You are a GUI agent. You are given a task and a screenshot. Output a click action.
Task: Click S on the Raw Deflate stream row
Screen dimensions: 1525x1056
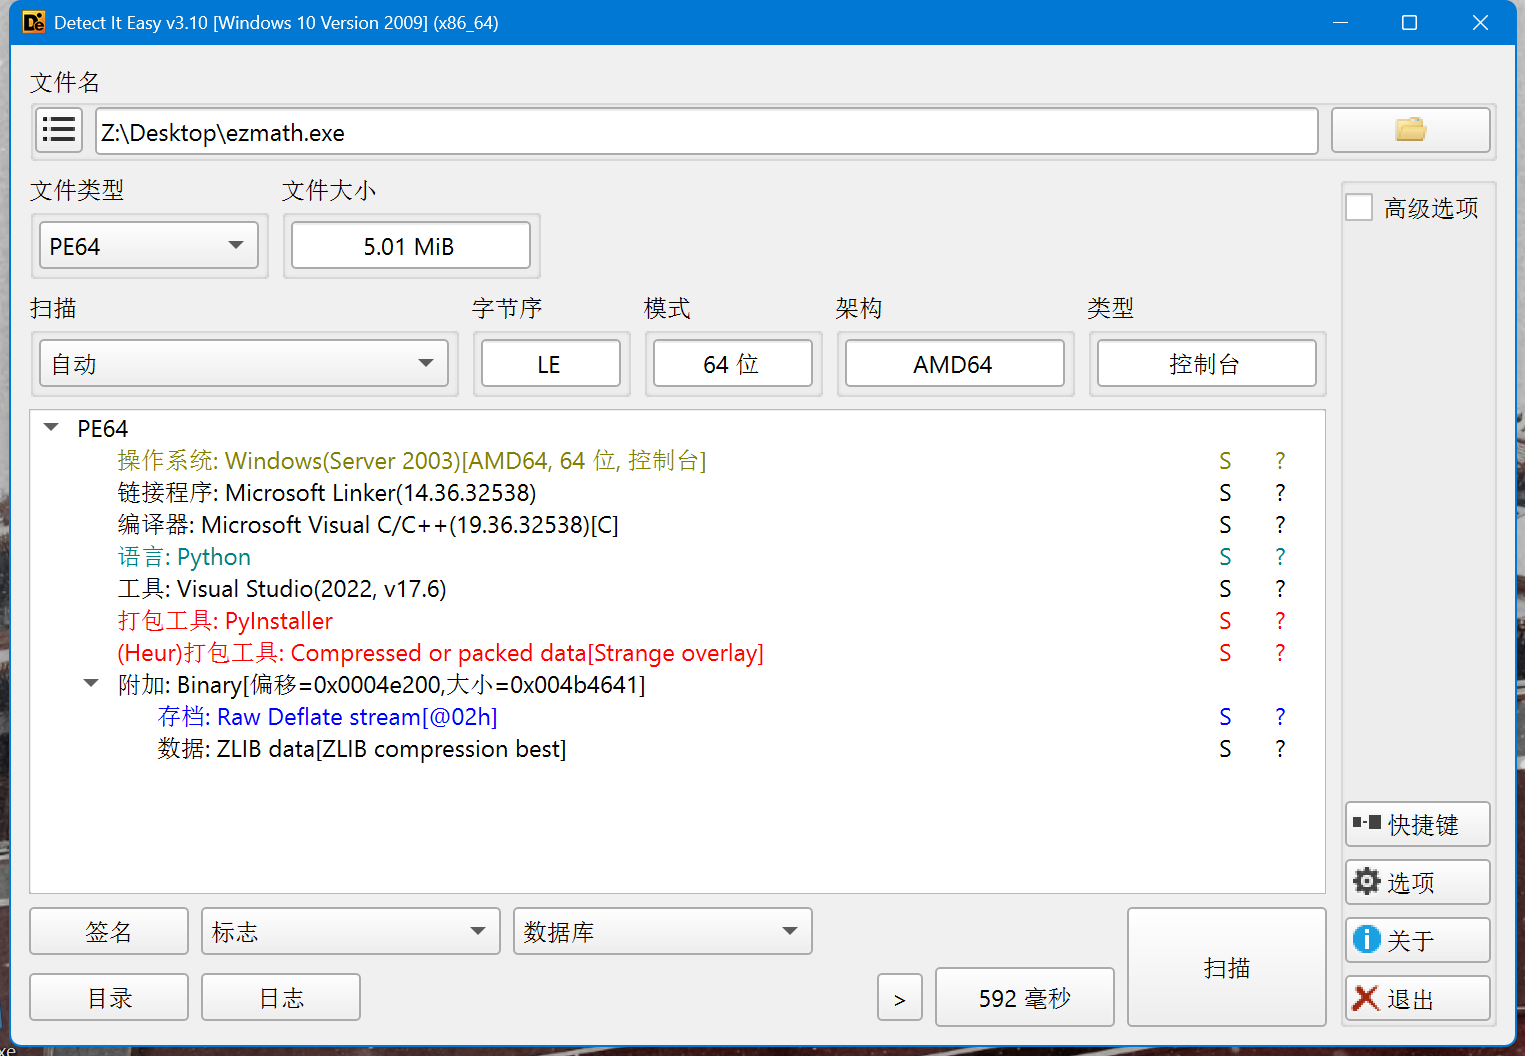[1225, 717]
